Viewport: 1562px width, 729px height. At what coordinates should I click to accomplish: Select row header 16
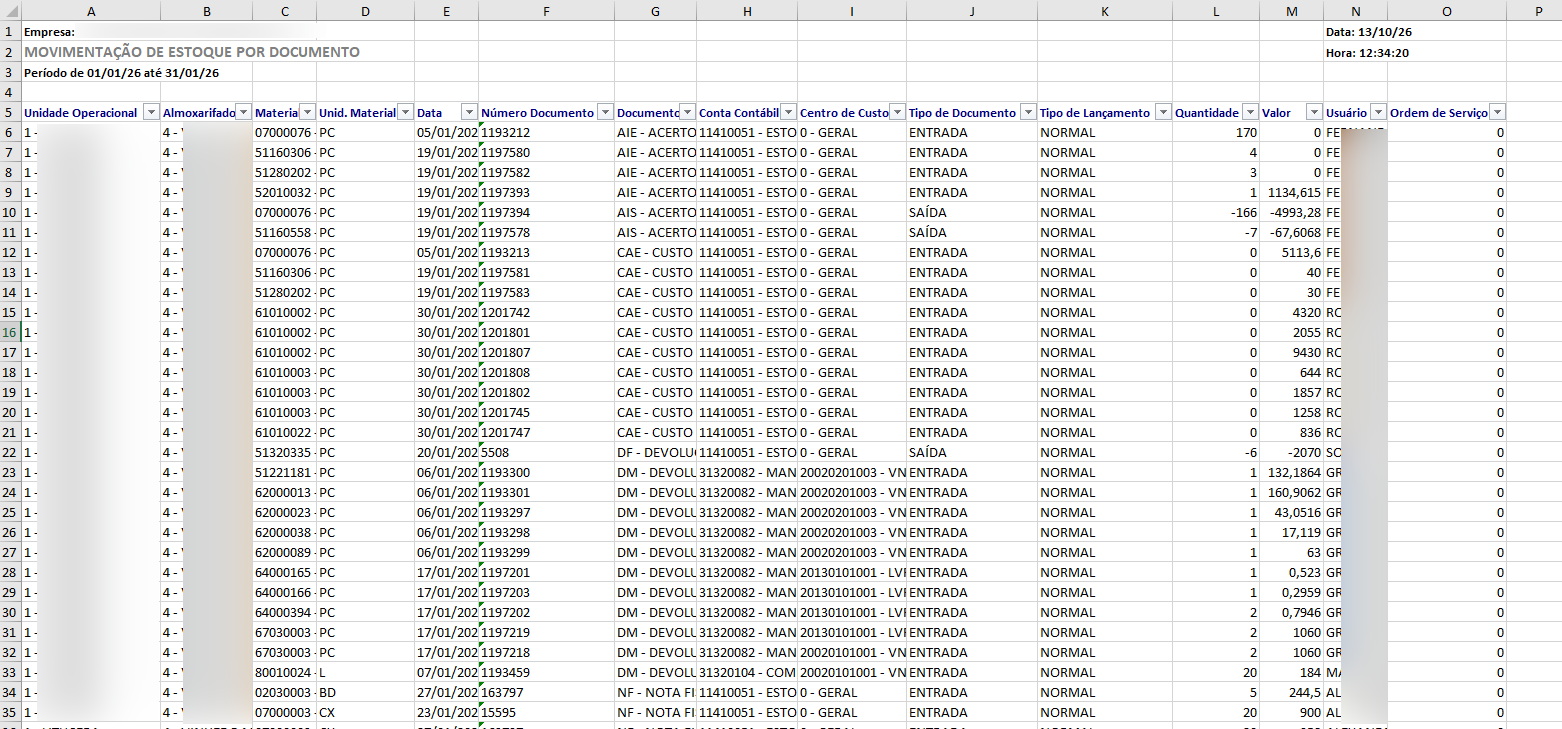(11, 332)
